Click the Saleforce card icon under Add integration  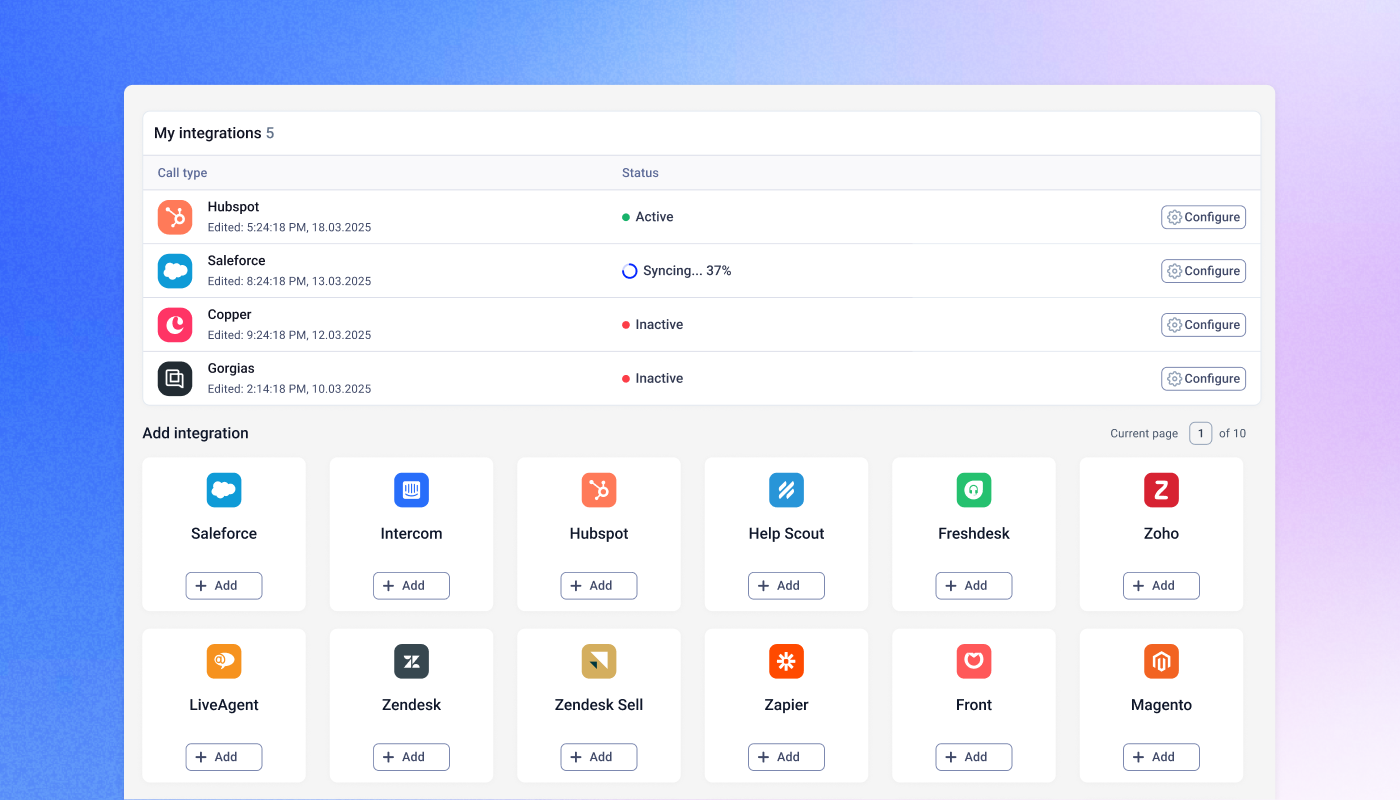pyautogui.click(x=224, y=490)
